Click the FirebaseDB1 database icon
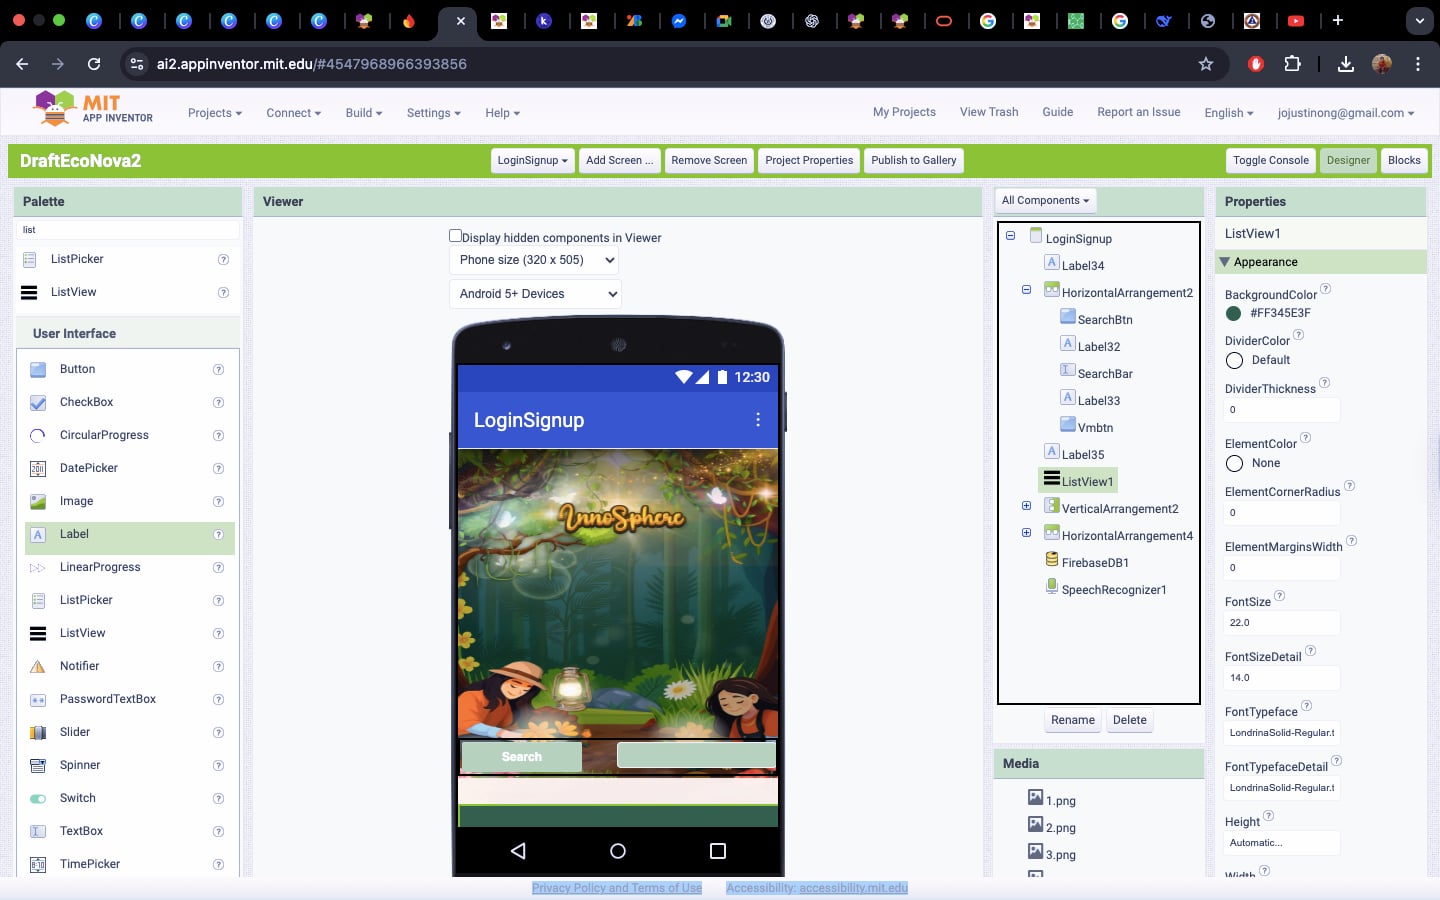The image size is (1440, 900). 1051,560
